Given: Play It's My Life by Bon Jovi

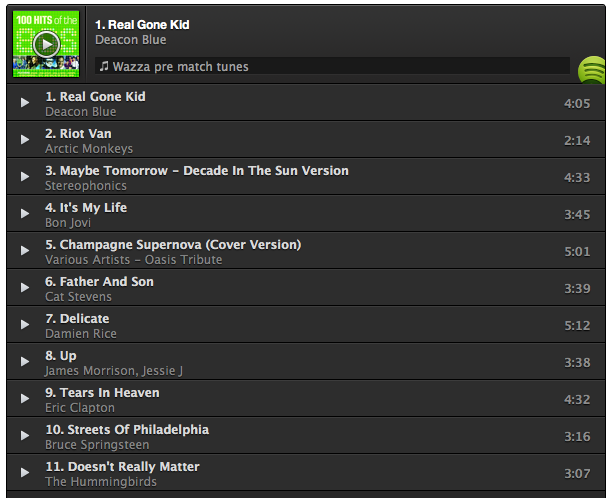Looking at the screenshot, I should [25, 215].
